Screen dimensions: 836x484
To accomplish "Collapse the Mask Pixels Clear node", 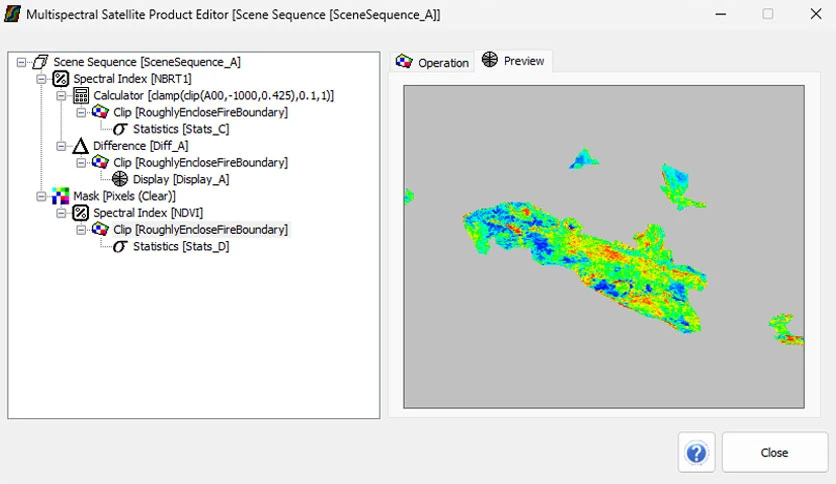I will 41,196.
